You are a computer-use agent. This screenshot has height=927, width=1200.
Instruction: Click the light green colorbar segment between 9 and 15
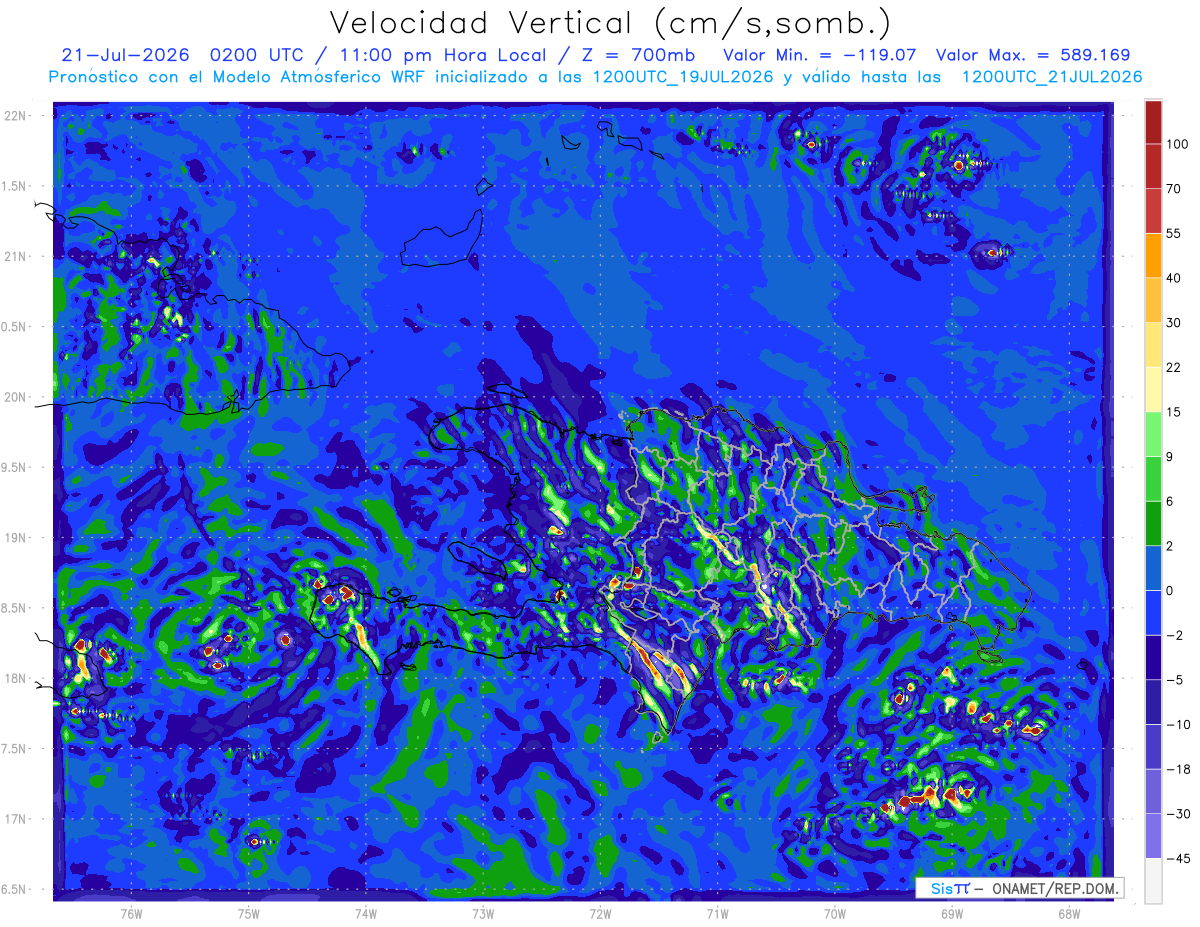click(1153, 434)
